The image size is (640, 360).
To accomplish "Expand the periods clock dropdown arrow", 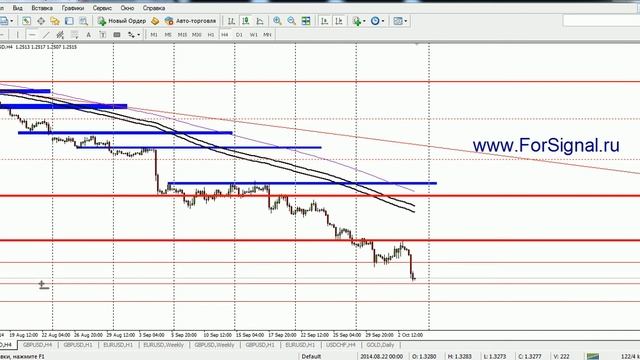I will tap(383, 21).
